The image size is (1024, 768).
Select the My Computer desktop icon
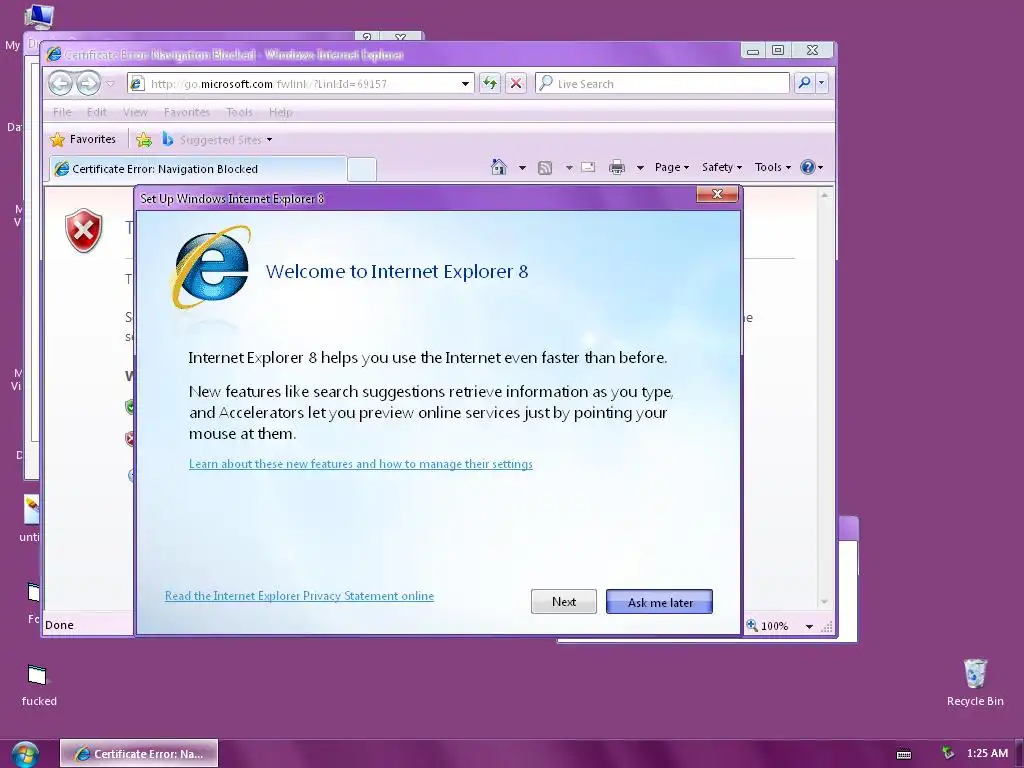point(38,17)
